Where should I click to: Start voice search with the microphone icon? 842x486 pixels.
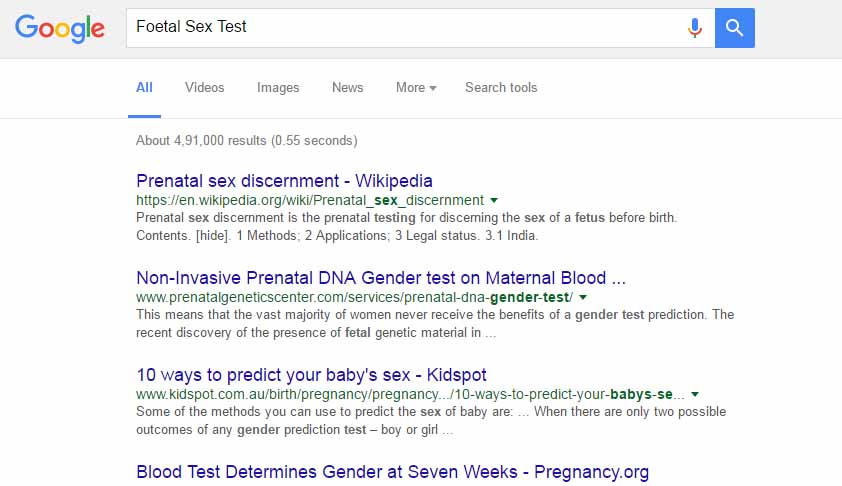[x=695, y=28]
